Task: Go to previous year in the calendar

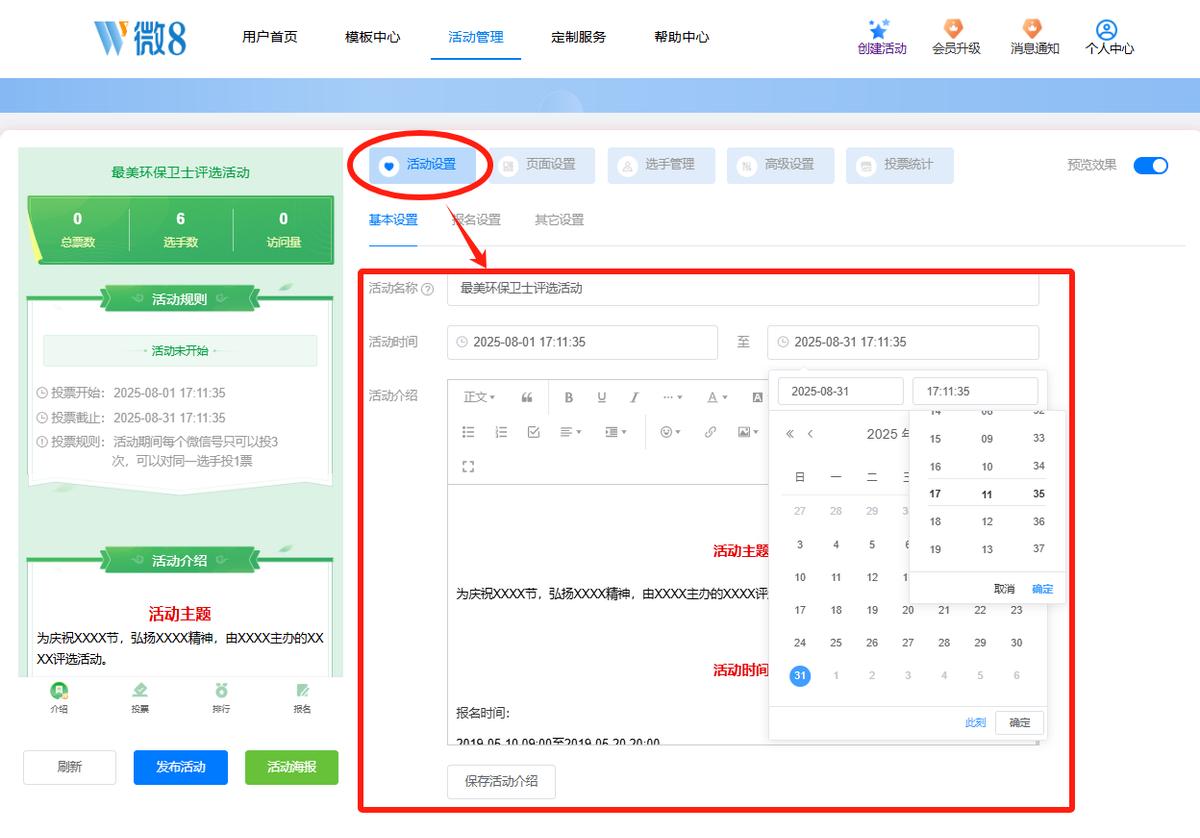Action: tap(789, 433)
